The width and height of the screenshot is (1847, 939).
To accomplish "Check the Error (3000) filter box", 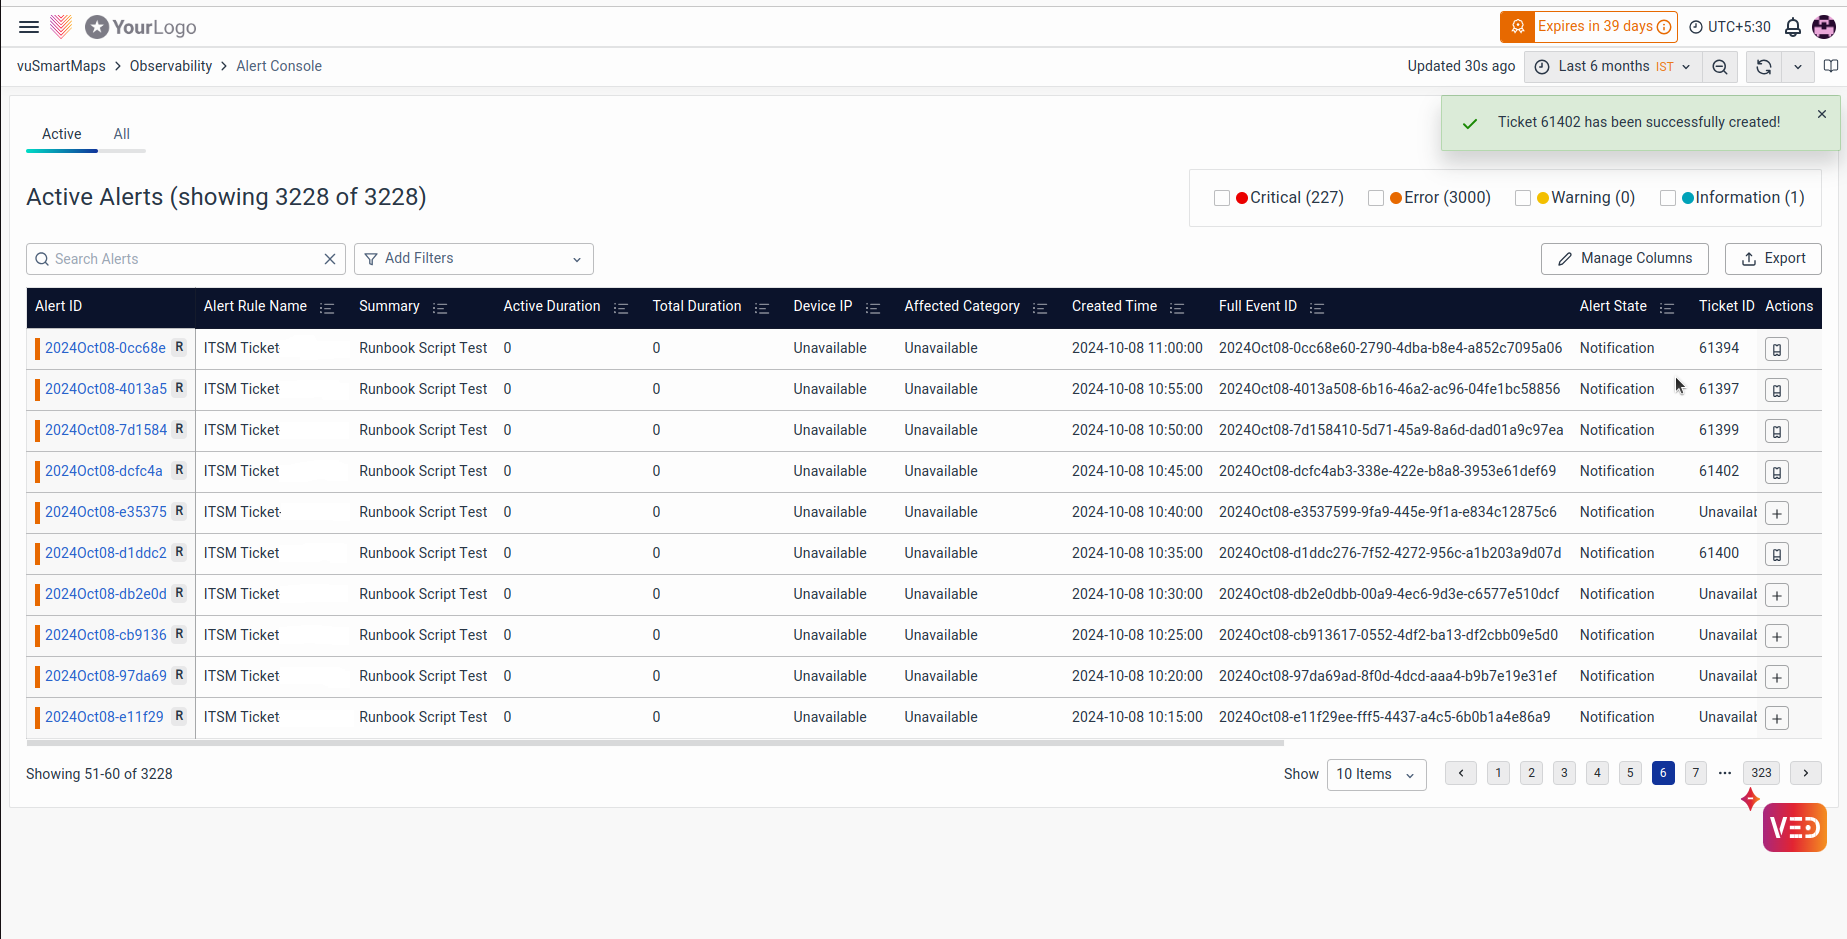I will [x=1375, y=198].
